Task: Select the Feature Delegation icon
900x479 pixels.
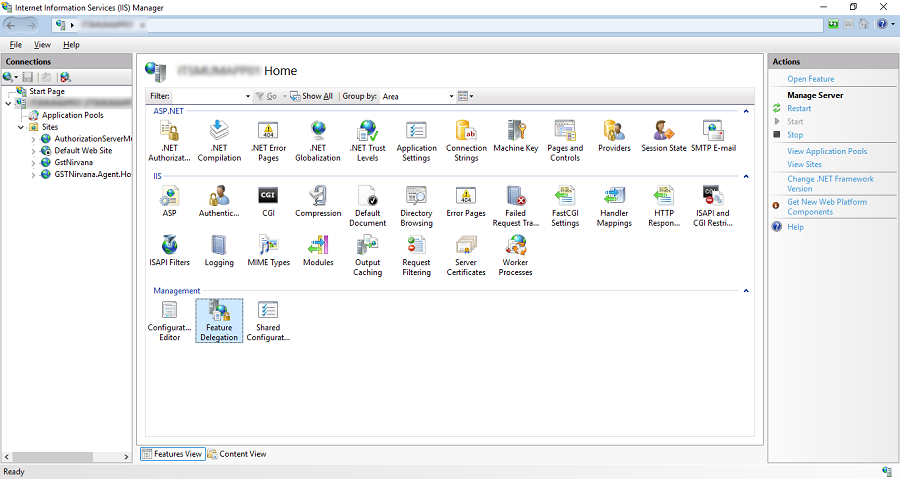Action: 219,321
